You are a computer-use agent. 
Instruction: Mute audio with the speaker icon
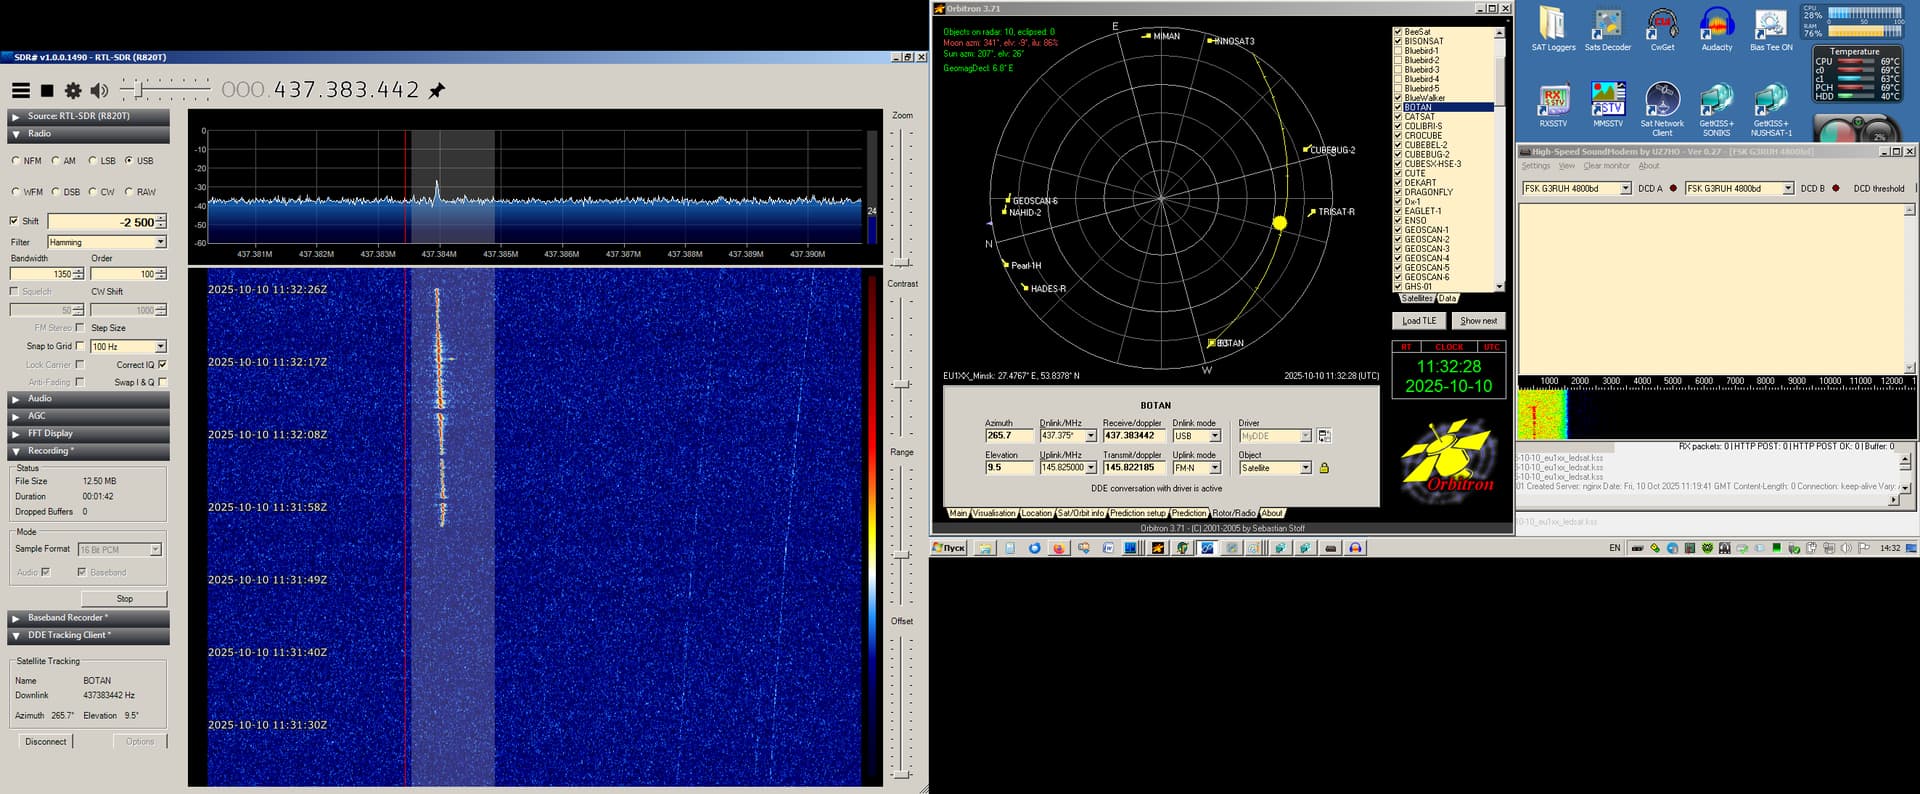pos(99,90)
